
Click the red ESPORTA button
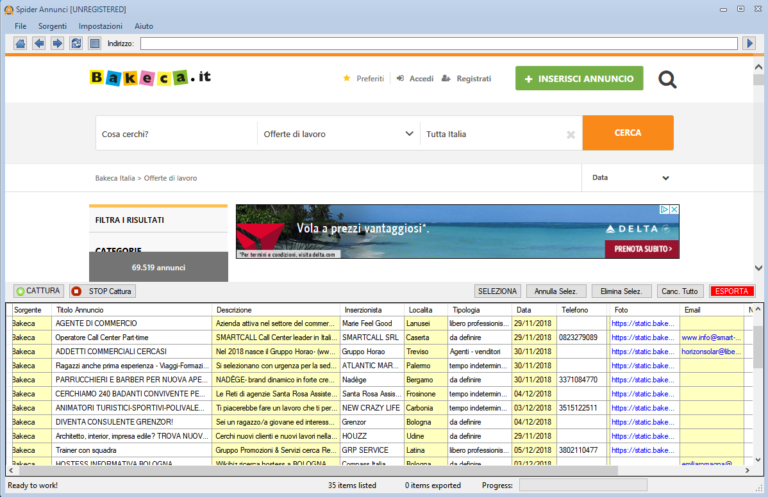[732, 291]
